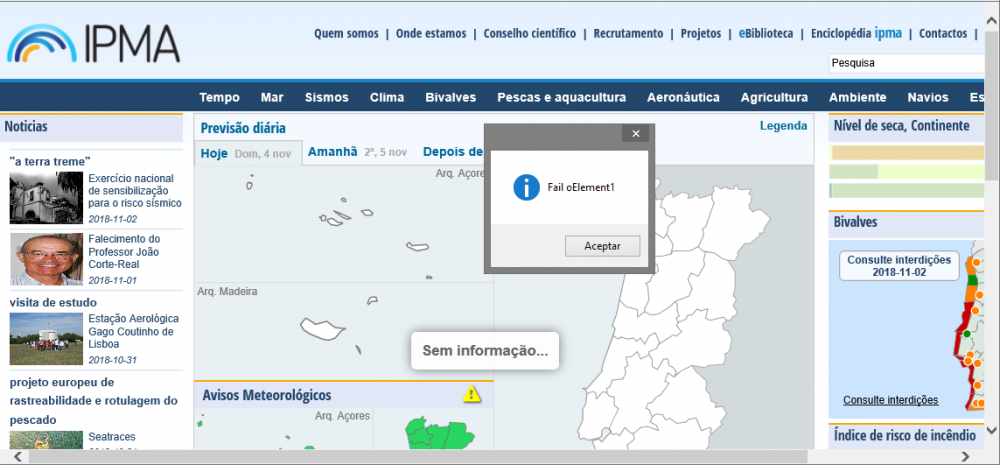
Task: Open the Projetos link
Action: [700, 34]
